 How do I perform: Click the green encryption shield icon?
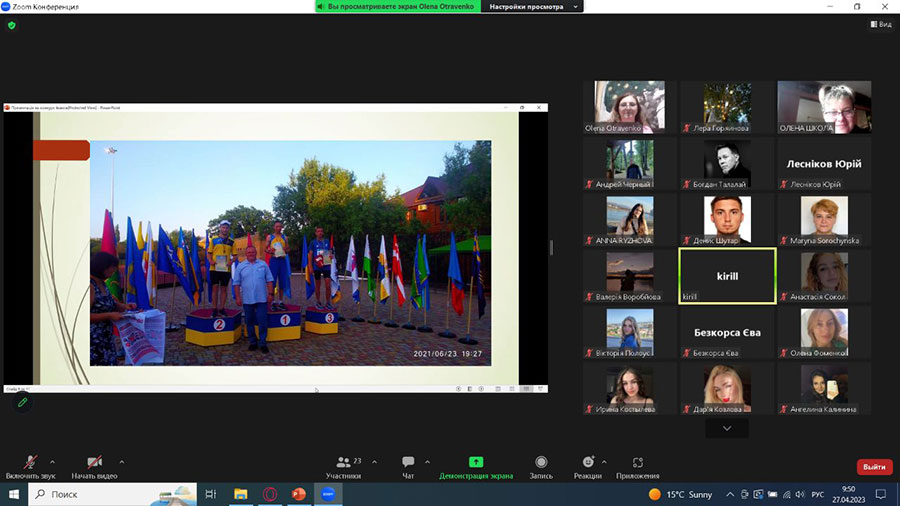pyautogui.click(x=12, y=25)
